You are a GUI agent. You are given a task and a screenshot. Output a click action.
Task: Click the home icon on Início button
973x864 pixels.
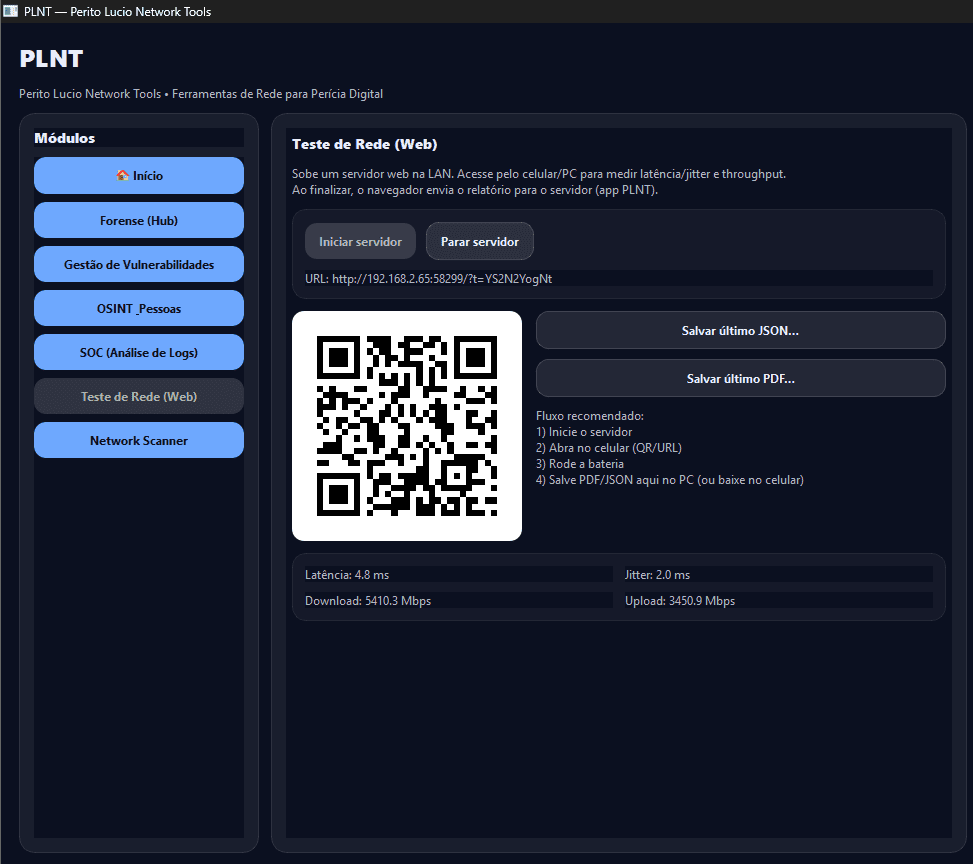(x=122, y=175)
